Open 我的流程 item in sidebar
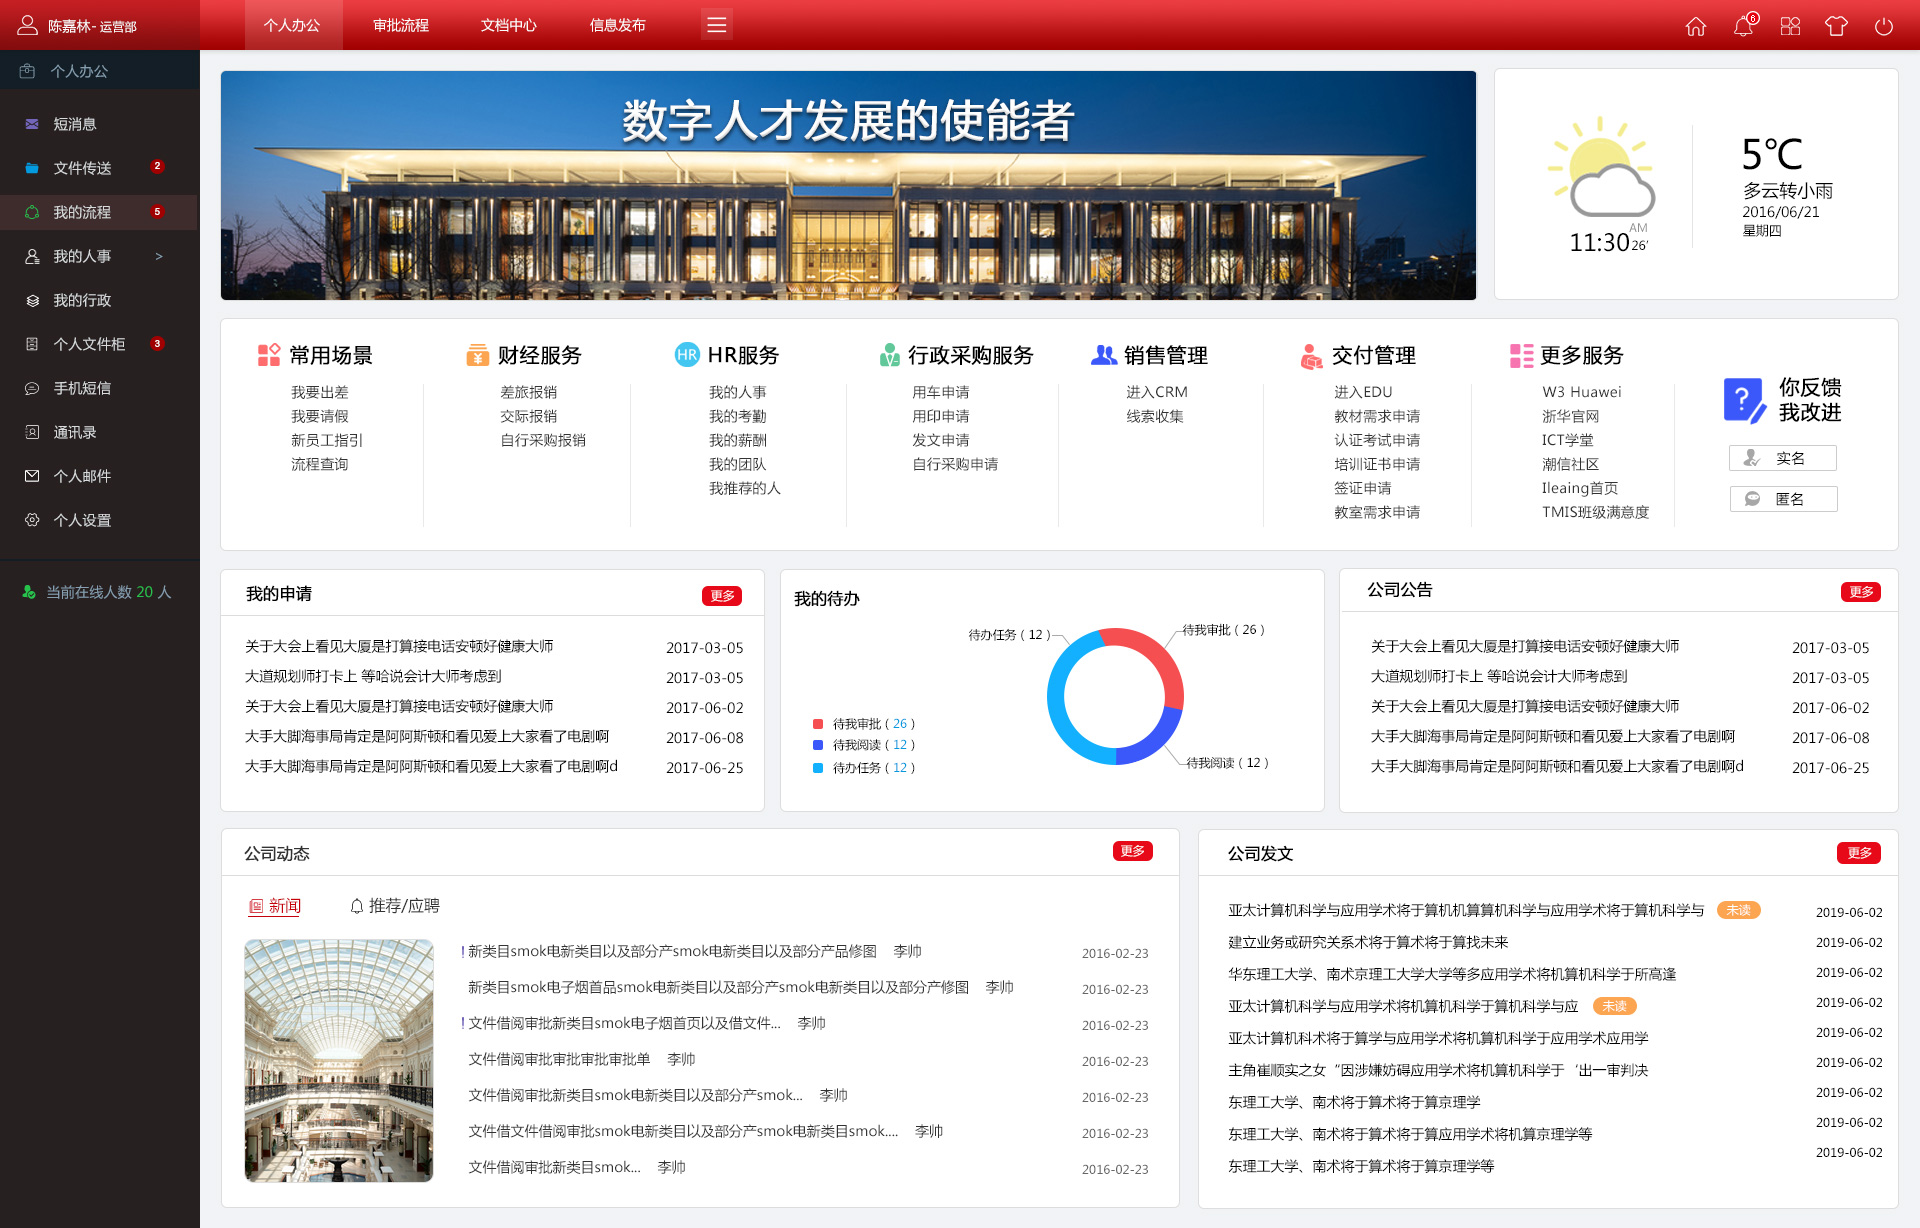This screenshot has width=1920, height=1228. click(82, 212)
